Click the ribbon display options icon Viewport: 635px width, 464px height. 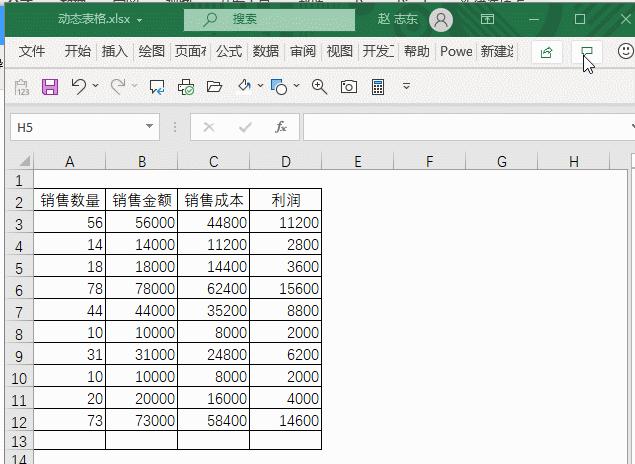487,19
